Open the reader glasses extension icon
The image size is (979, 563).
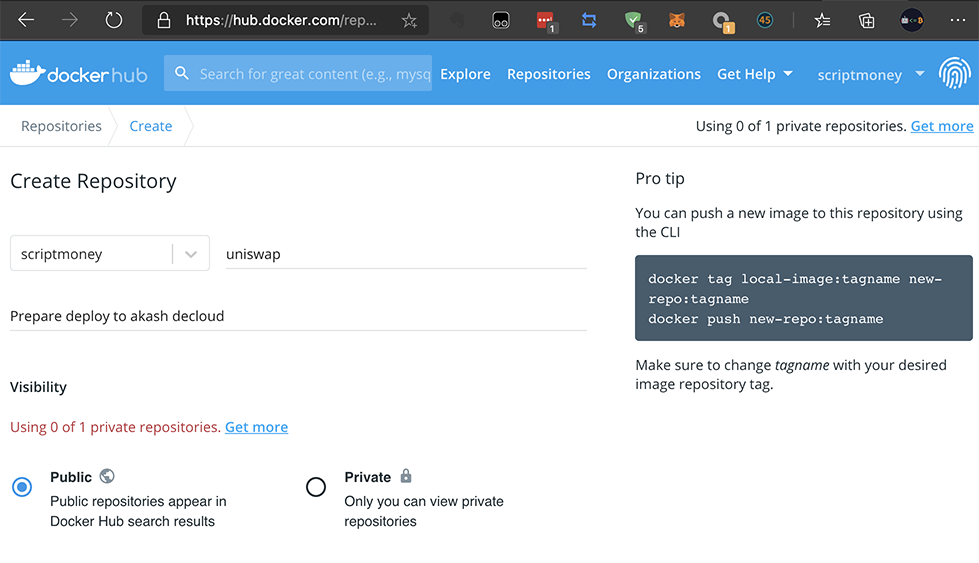pyautogui.click(x=501, y=21)
